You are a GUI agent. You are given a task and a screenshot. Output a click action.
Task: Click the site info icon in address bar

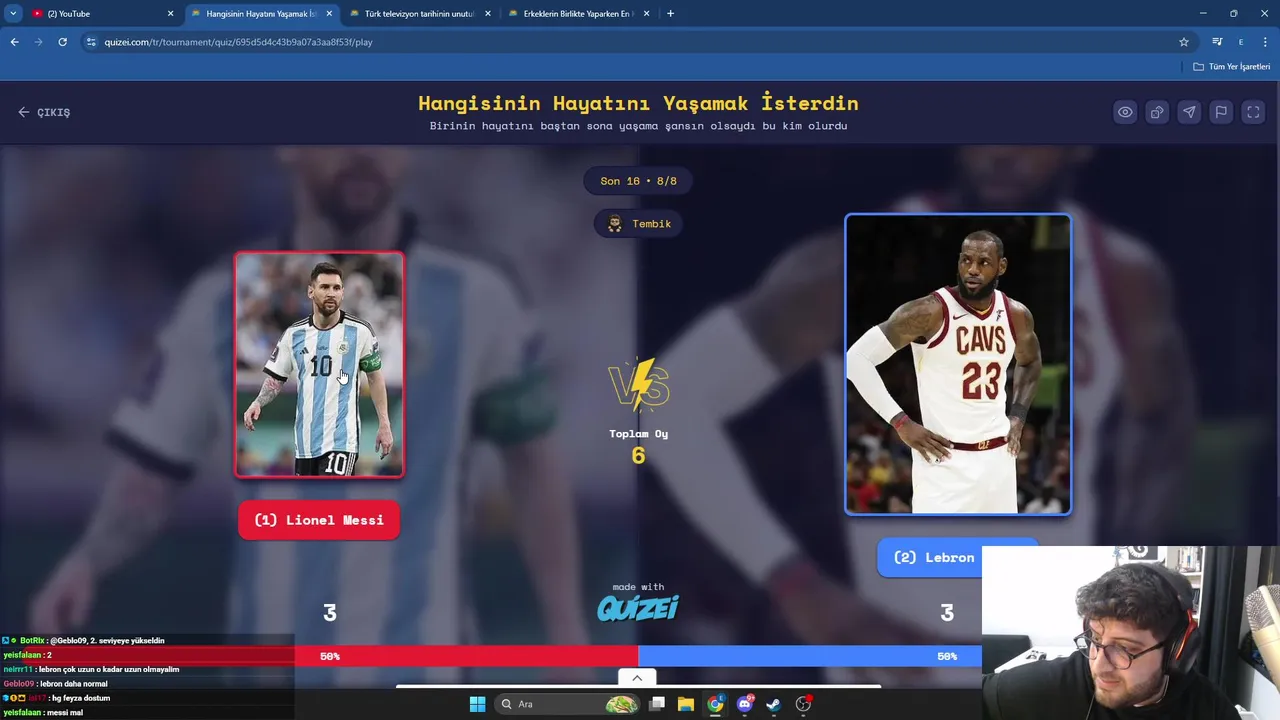(x=91, y=42)
